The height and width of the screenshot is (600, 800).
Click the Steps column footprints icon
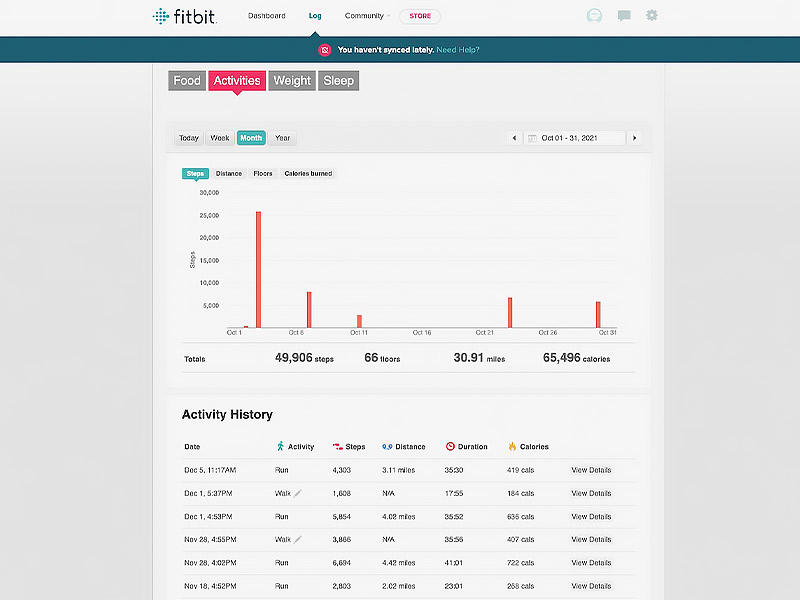pos(337,447)
